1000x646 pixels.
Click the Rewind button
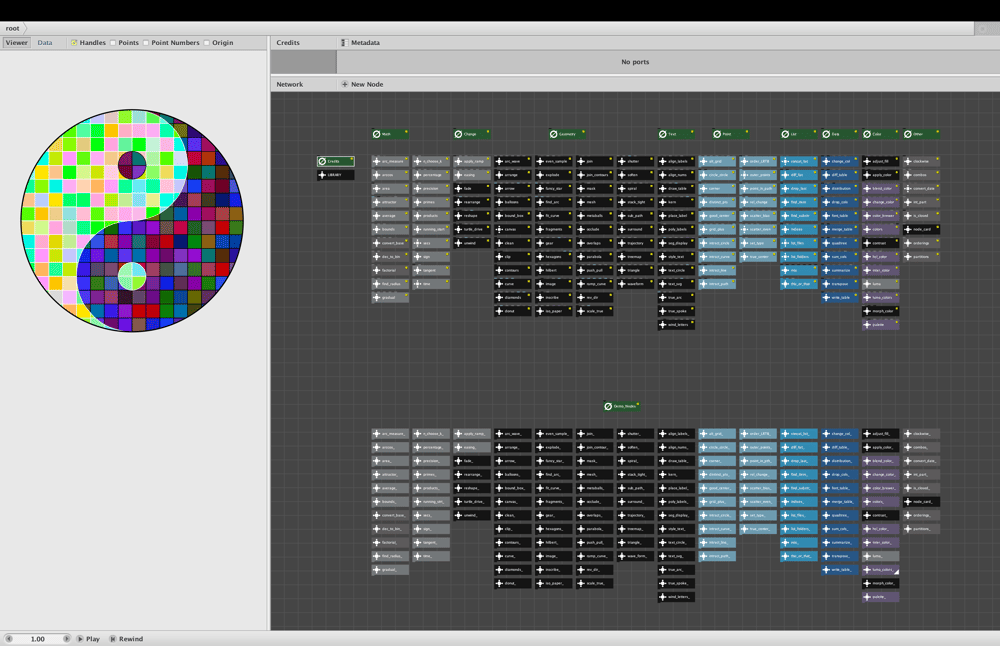coord(126,638)
